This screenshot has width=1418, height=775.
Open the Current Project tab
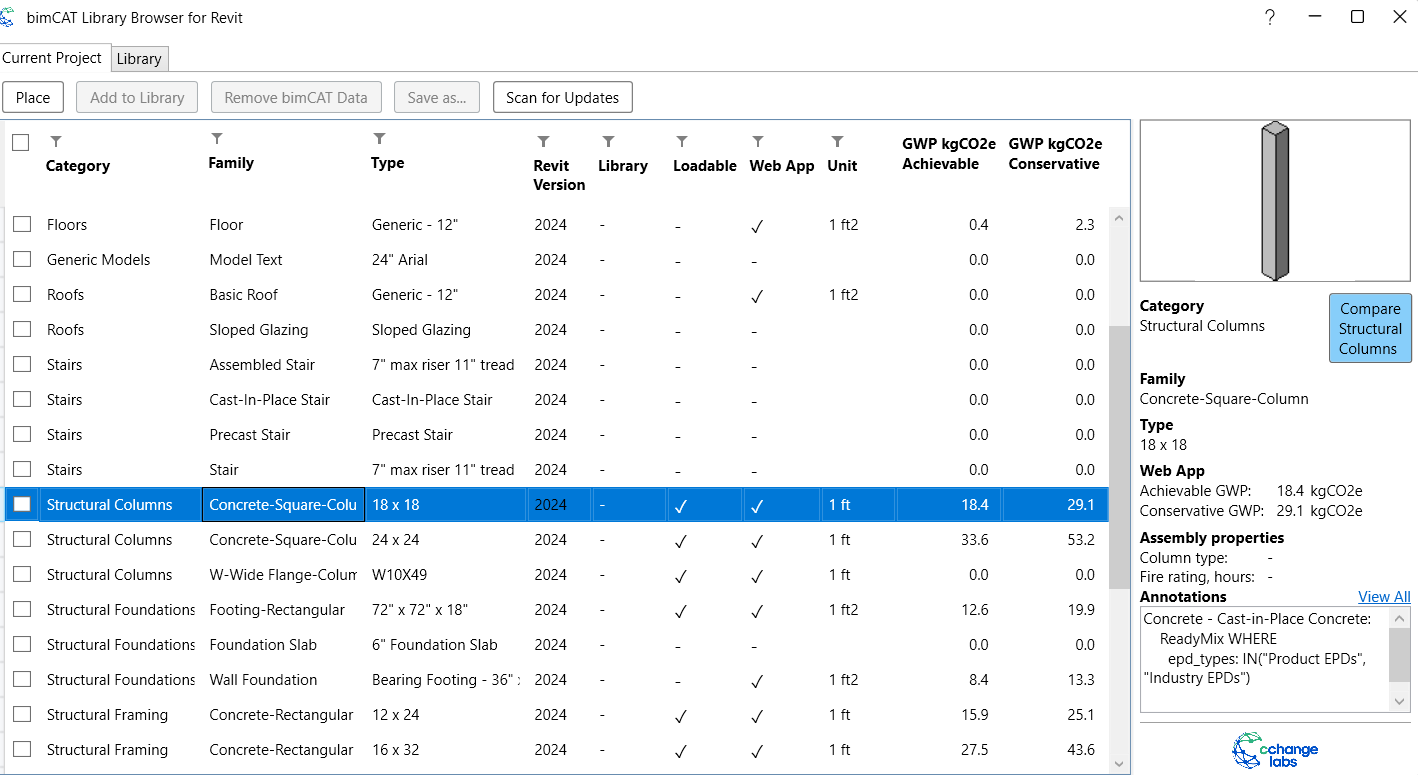[52, 58]
